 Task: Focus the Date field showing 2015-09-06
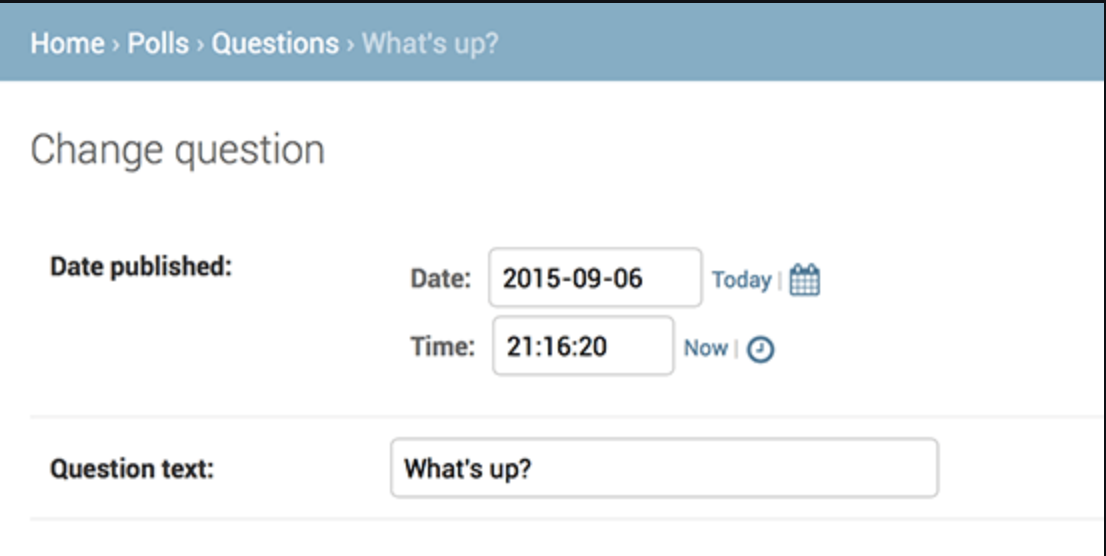tap(595, 278)
